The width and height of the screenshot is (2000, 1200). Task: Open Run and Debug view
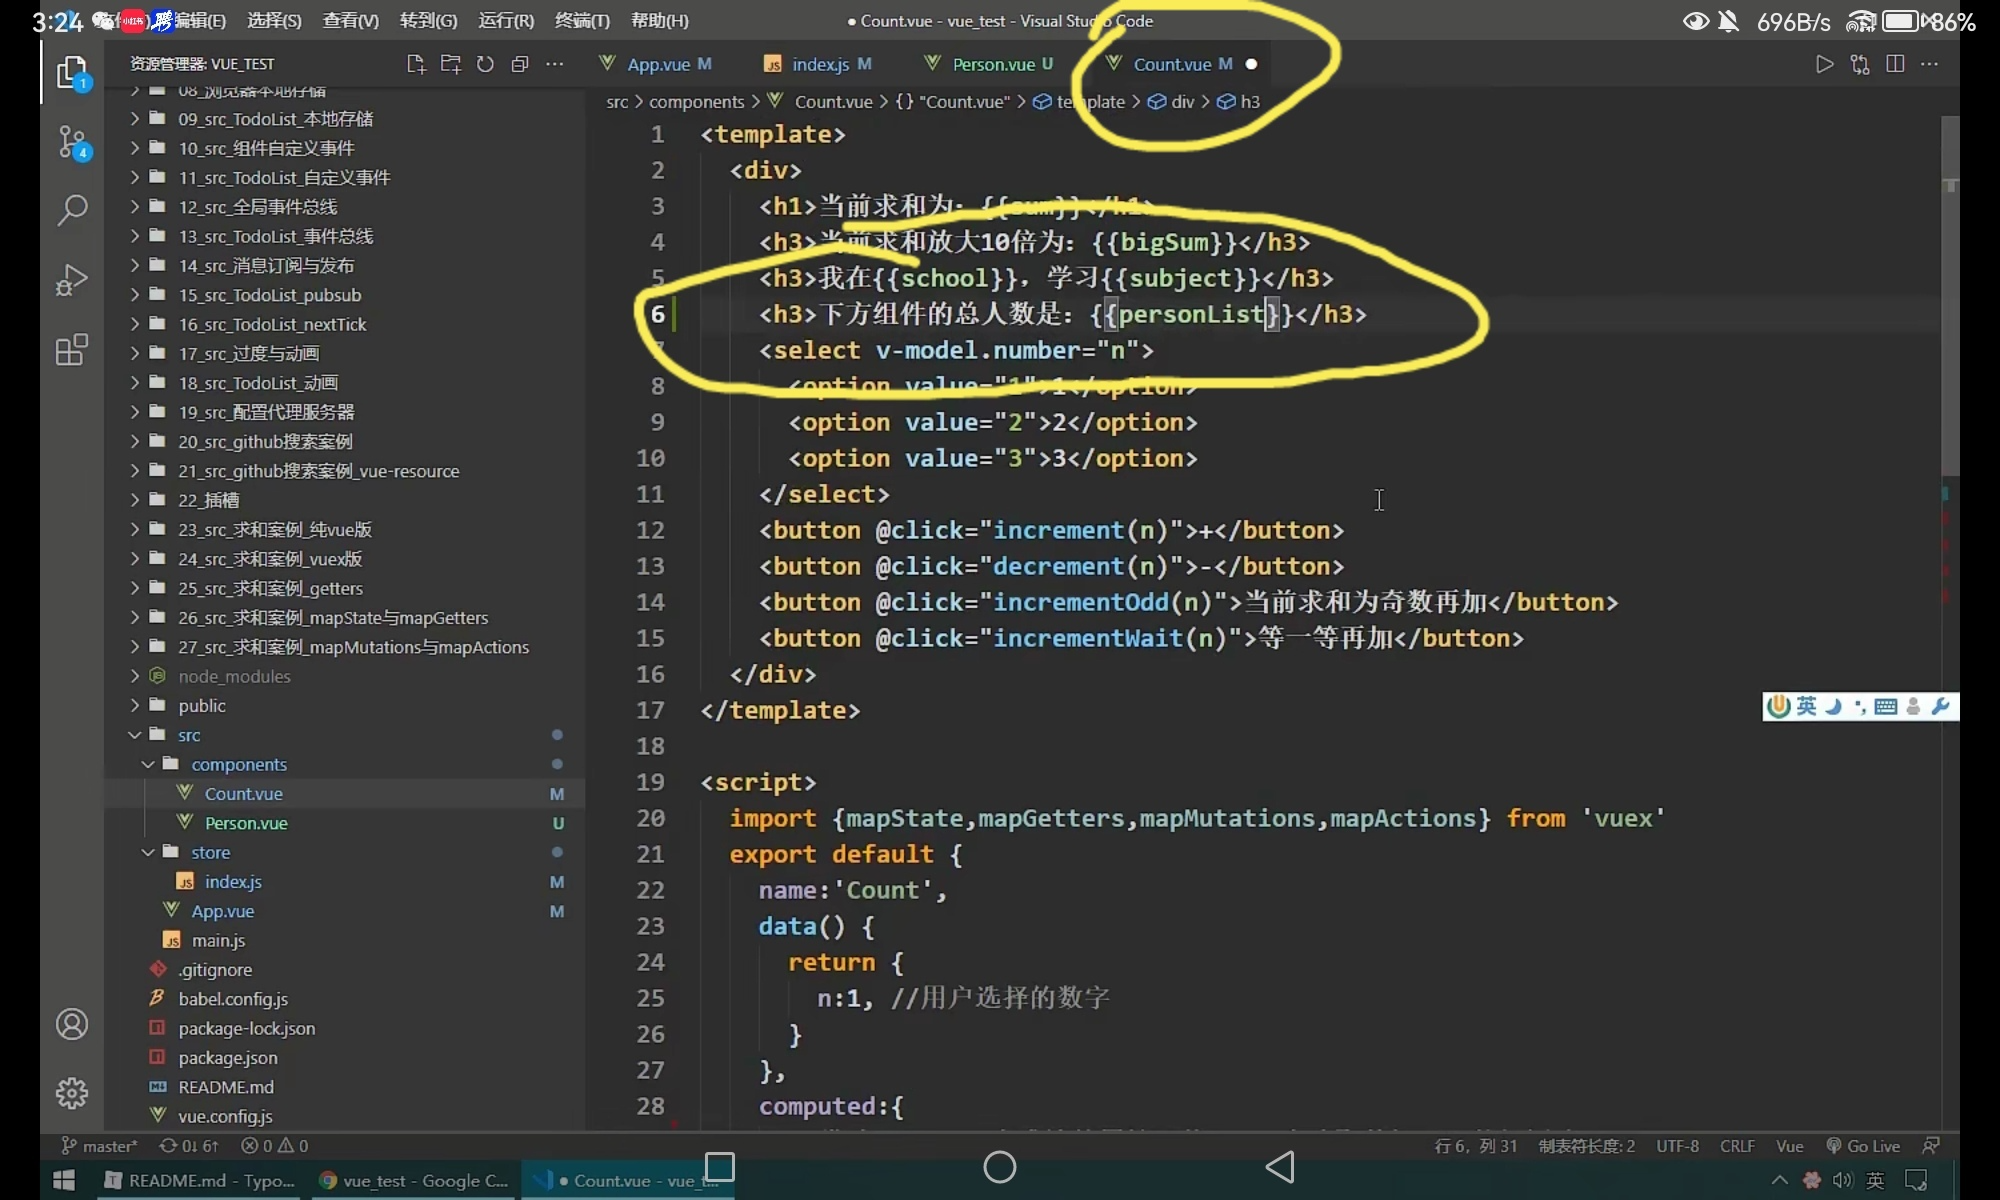72,280
